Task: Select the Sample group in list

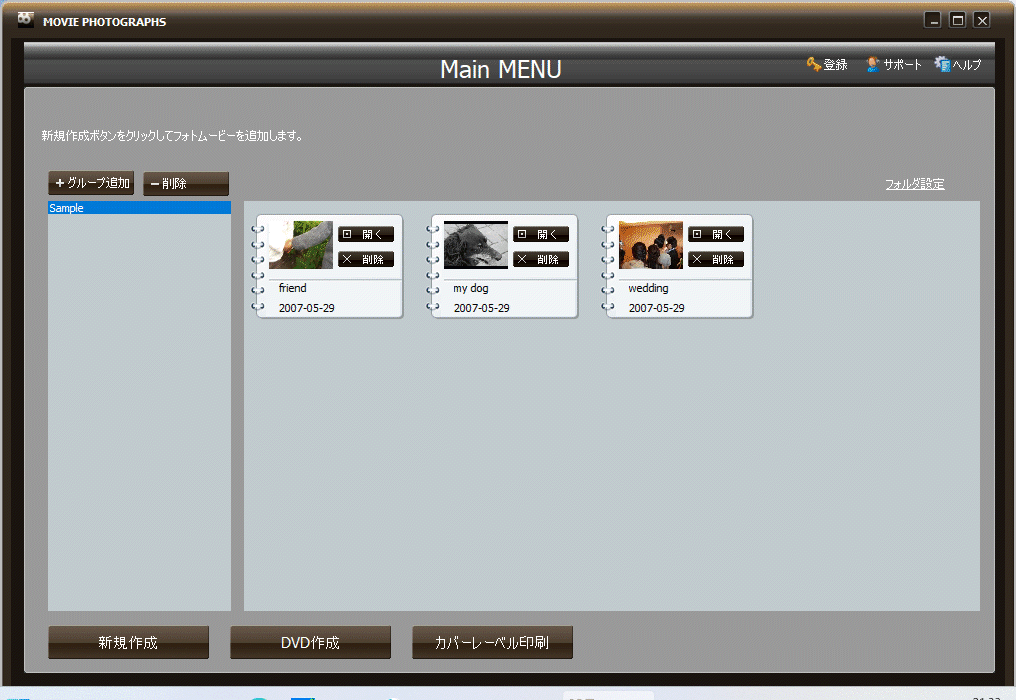Action: [x=139, y=208]
